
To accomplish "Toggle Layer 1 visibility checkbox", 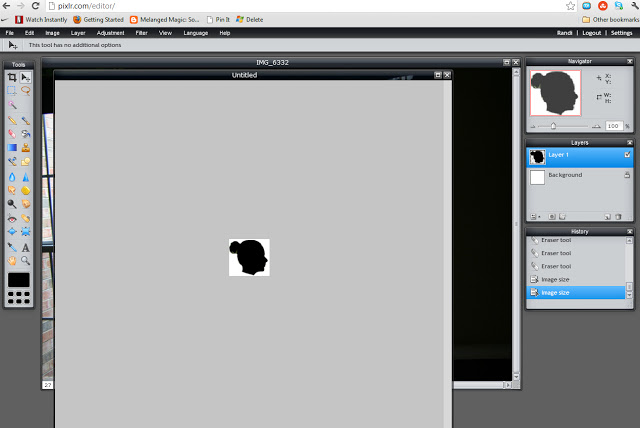I will (627, 156).
